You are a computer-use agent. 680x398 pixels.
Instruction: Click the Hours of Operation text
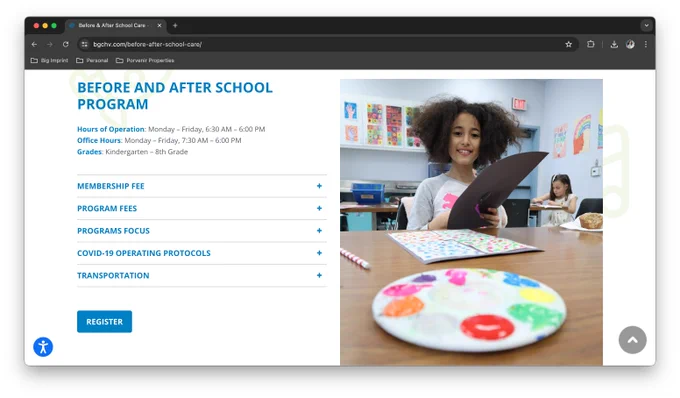pyautogui.click(x=171, y=129)
